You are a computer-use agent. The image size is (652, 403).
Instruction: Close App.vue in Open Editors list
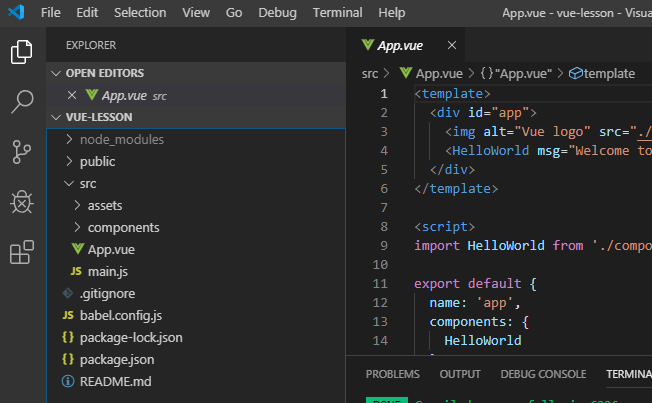point(72,96)
